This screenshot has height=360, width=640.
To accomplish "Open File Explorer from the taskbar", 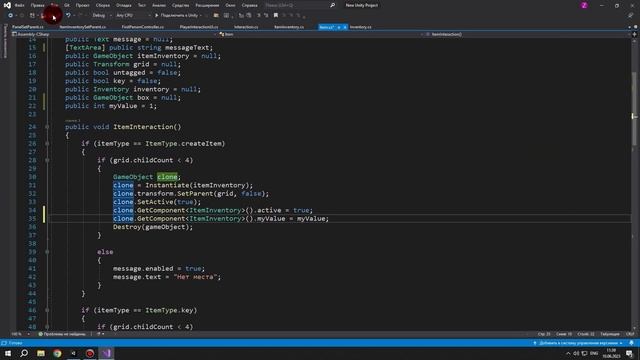I will 41,353.
